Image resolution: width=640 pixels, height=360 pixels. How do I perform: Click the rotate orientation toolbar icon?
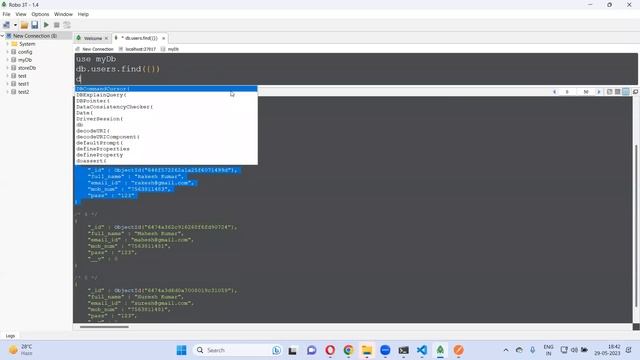click(67, 25)
